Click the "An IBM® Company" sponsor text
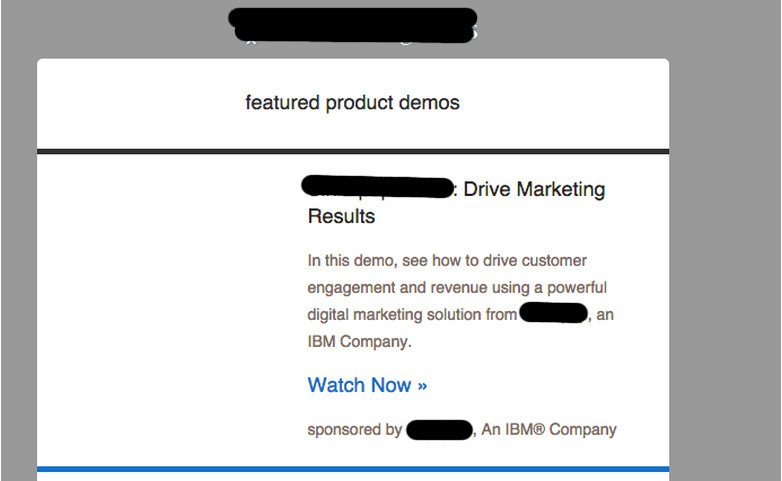This screenshot has height=481, width=782. pos(549,430)
